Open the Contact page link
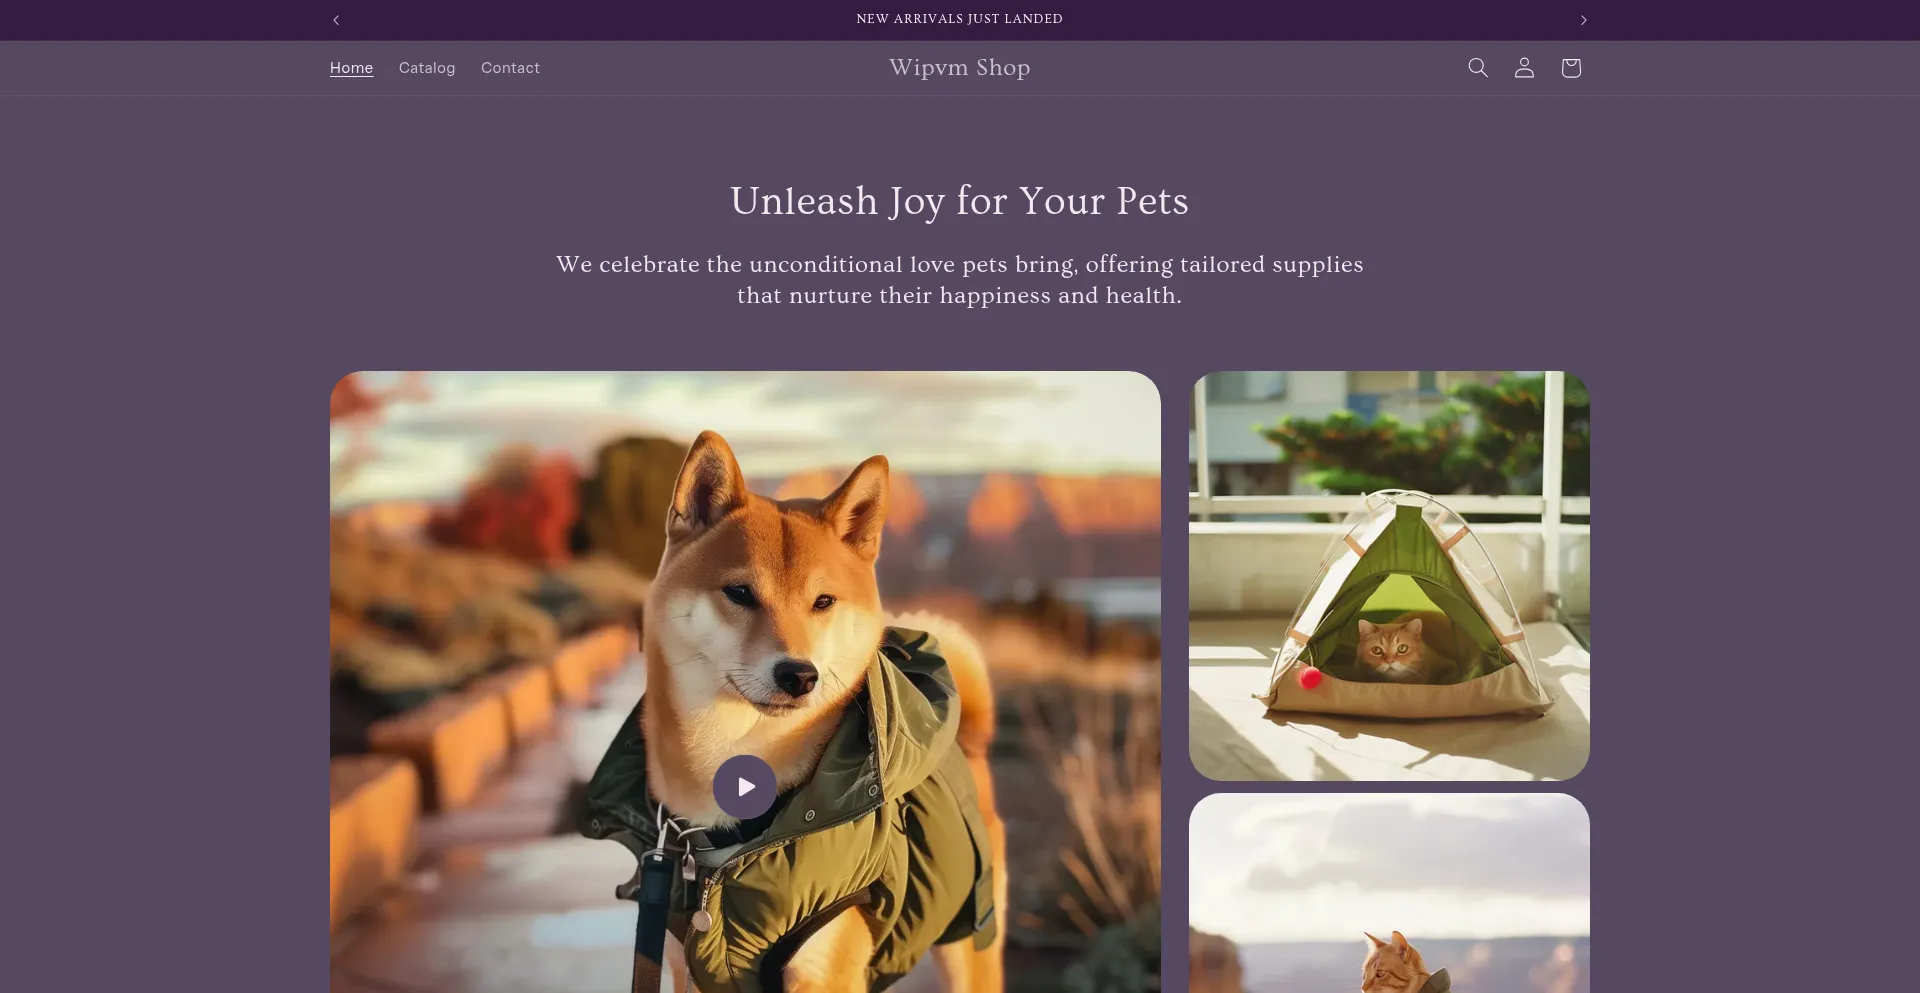Screen dimensions: 1920x993 tap(510, 68)
